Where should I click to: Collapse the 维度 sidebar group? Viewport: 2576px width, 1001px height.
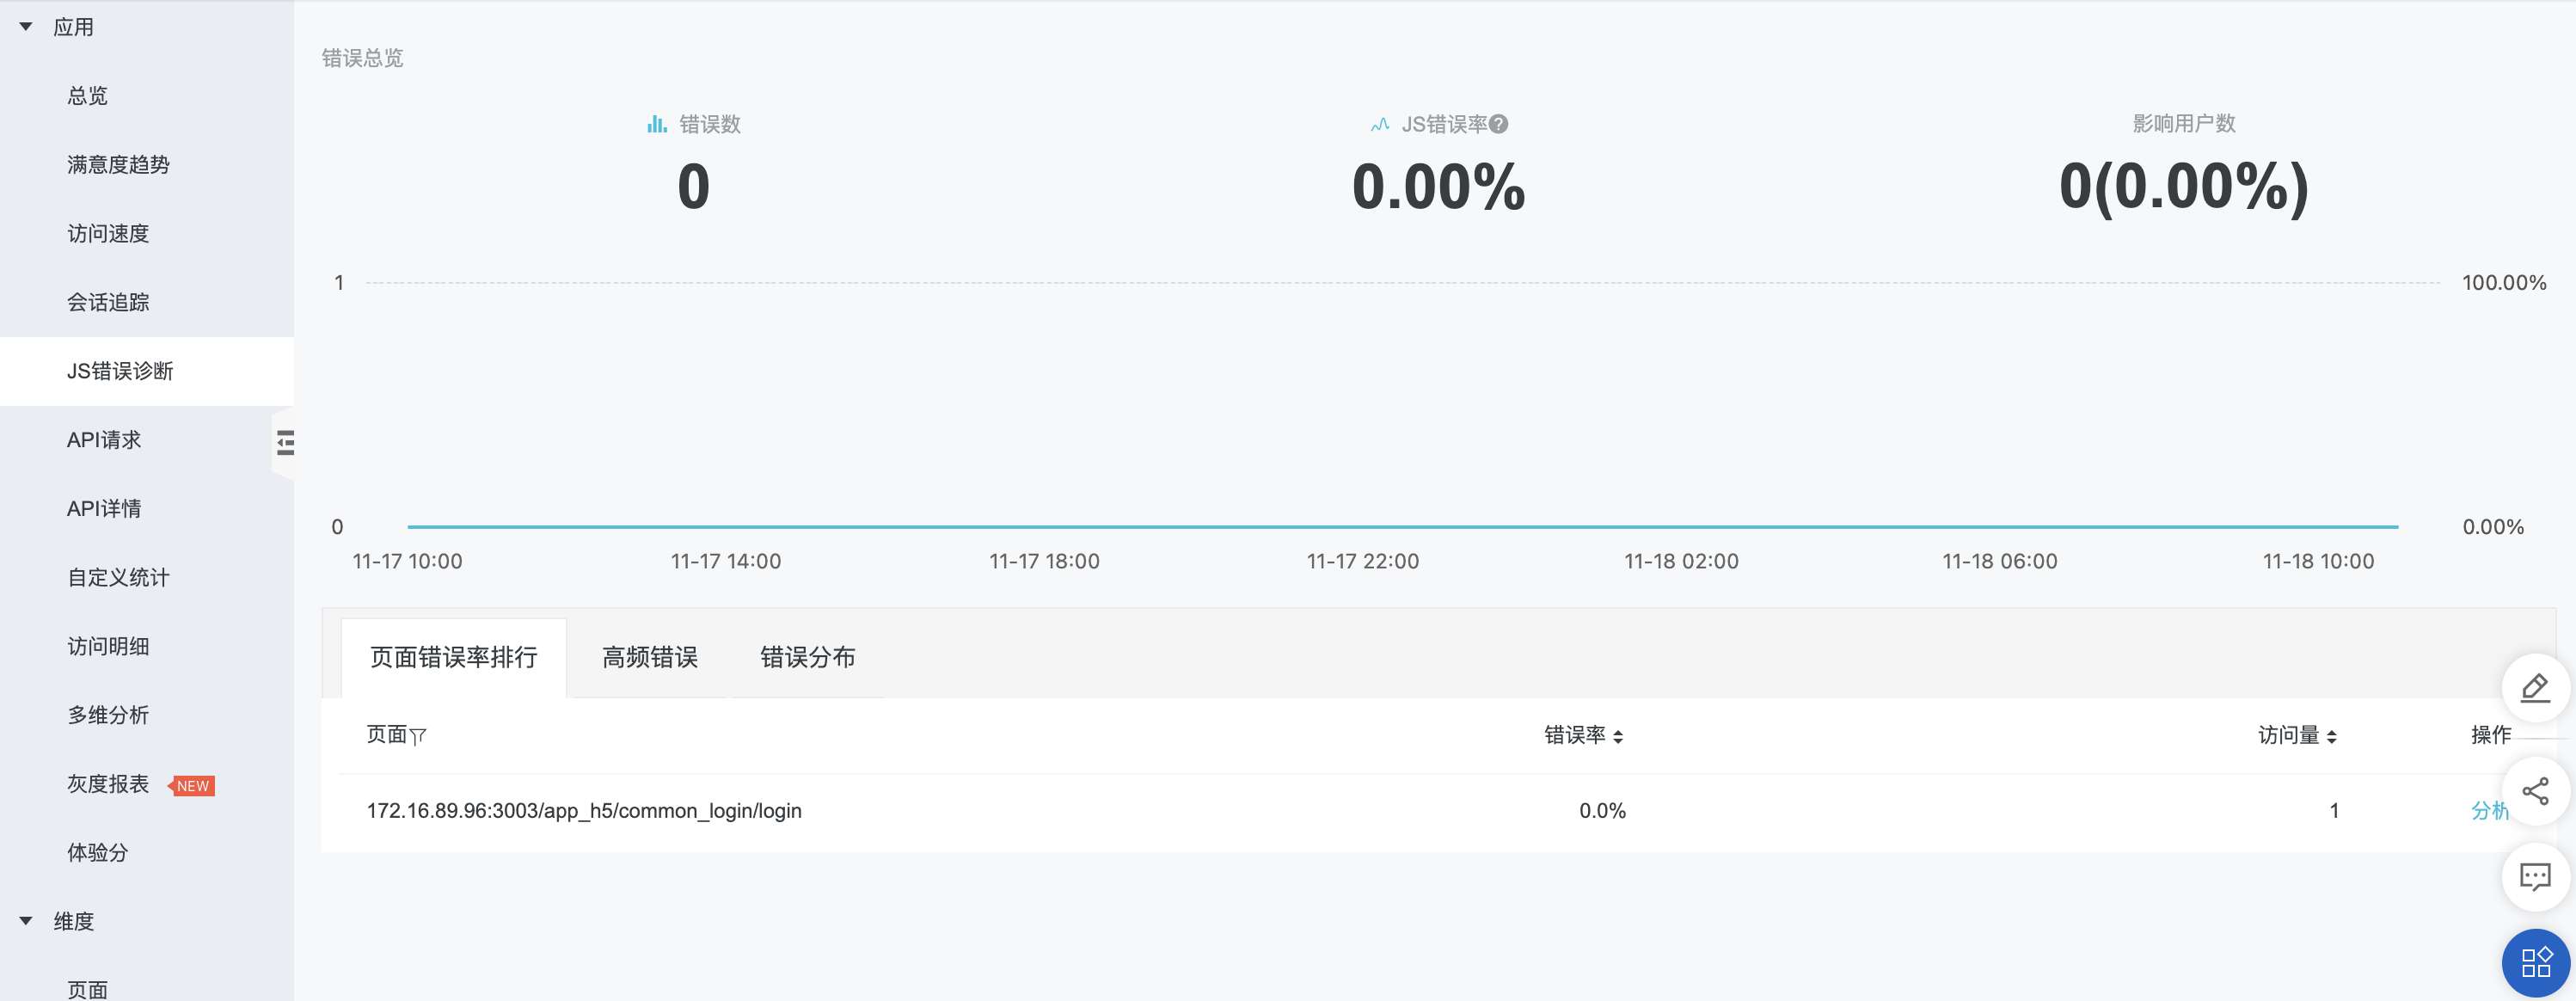point(26,921)
